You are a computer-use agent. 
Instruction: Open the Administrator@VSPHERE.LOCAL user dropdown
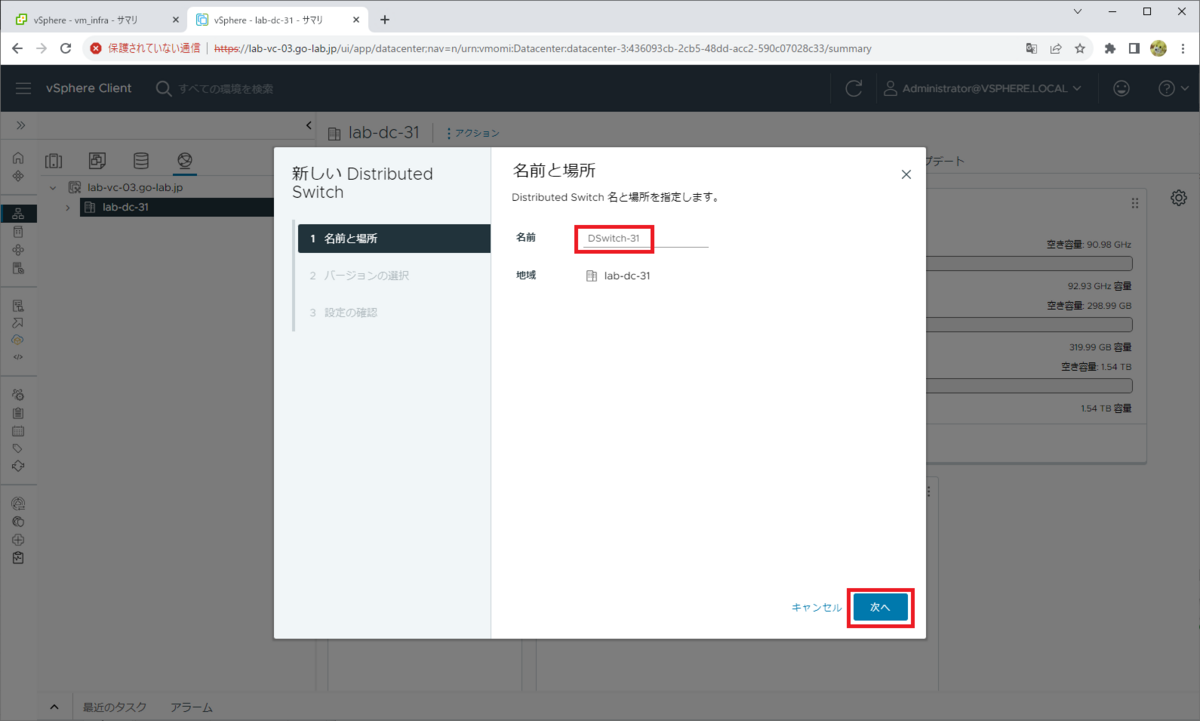(x=982, y=88)
